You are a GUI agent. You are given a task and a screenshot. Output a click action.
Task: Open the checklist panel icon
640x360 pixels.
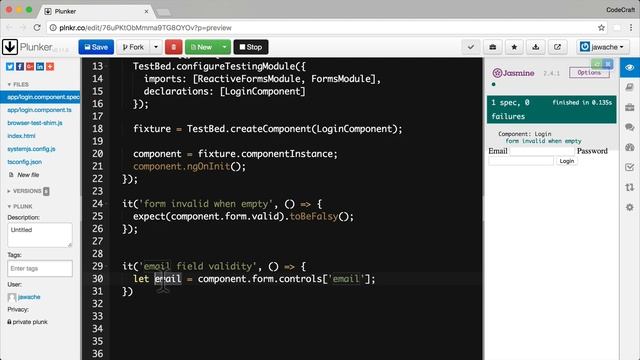pos(630,167)
